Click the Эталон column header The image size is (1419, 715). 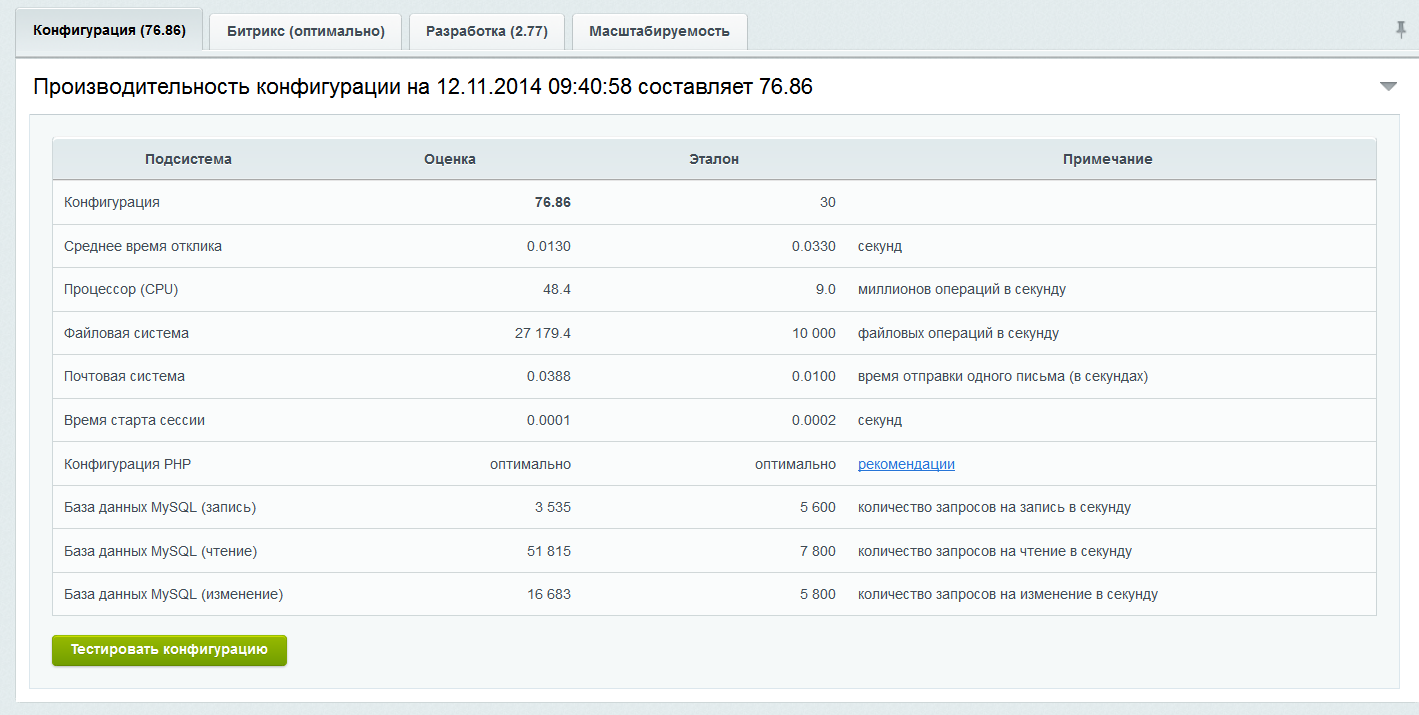[714, 159]
